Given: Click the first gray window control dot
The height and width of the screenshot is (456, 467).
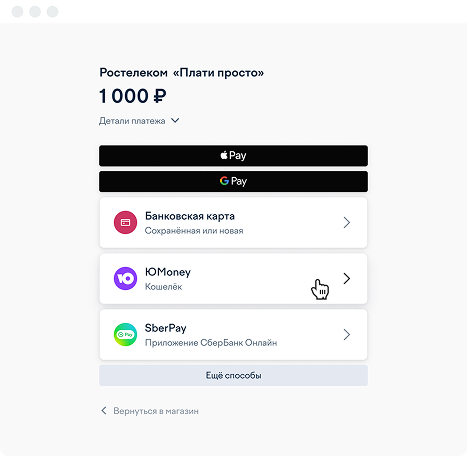Looking at the screenshot, I should [17, 11].
